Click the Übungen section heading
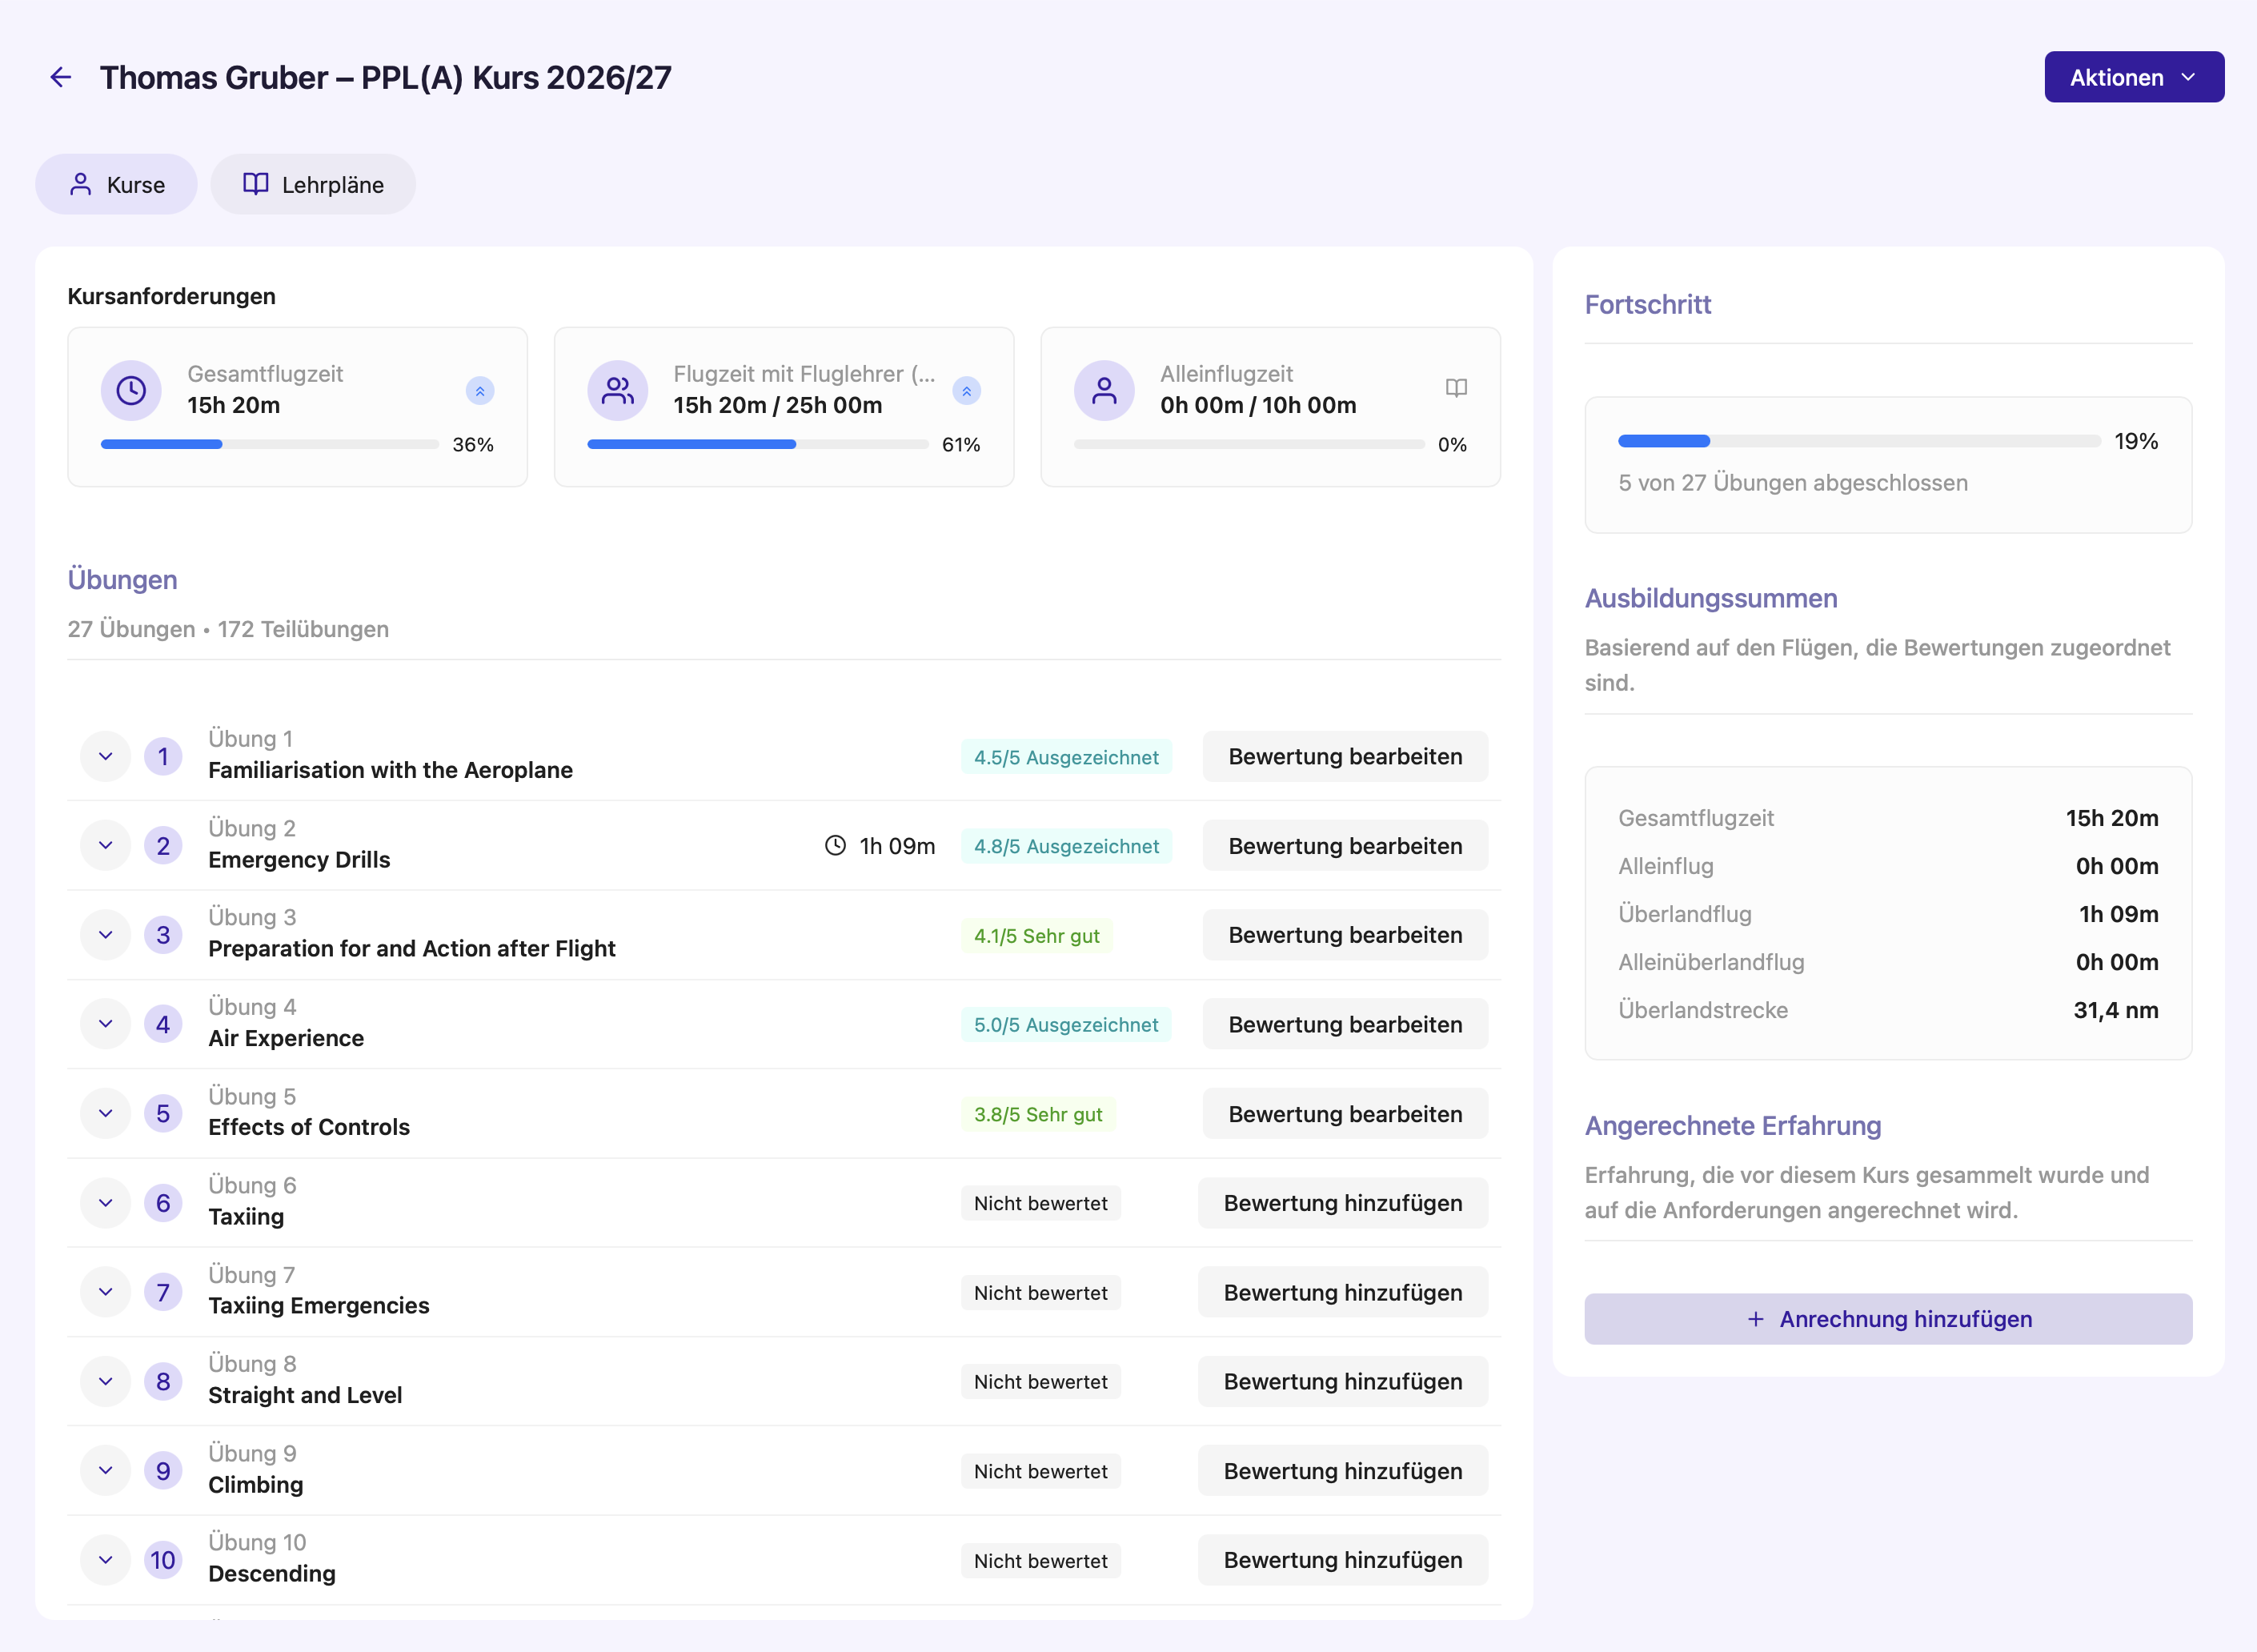This screenshot has height=1652, width=2257. tap(122, 579)
